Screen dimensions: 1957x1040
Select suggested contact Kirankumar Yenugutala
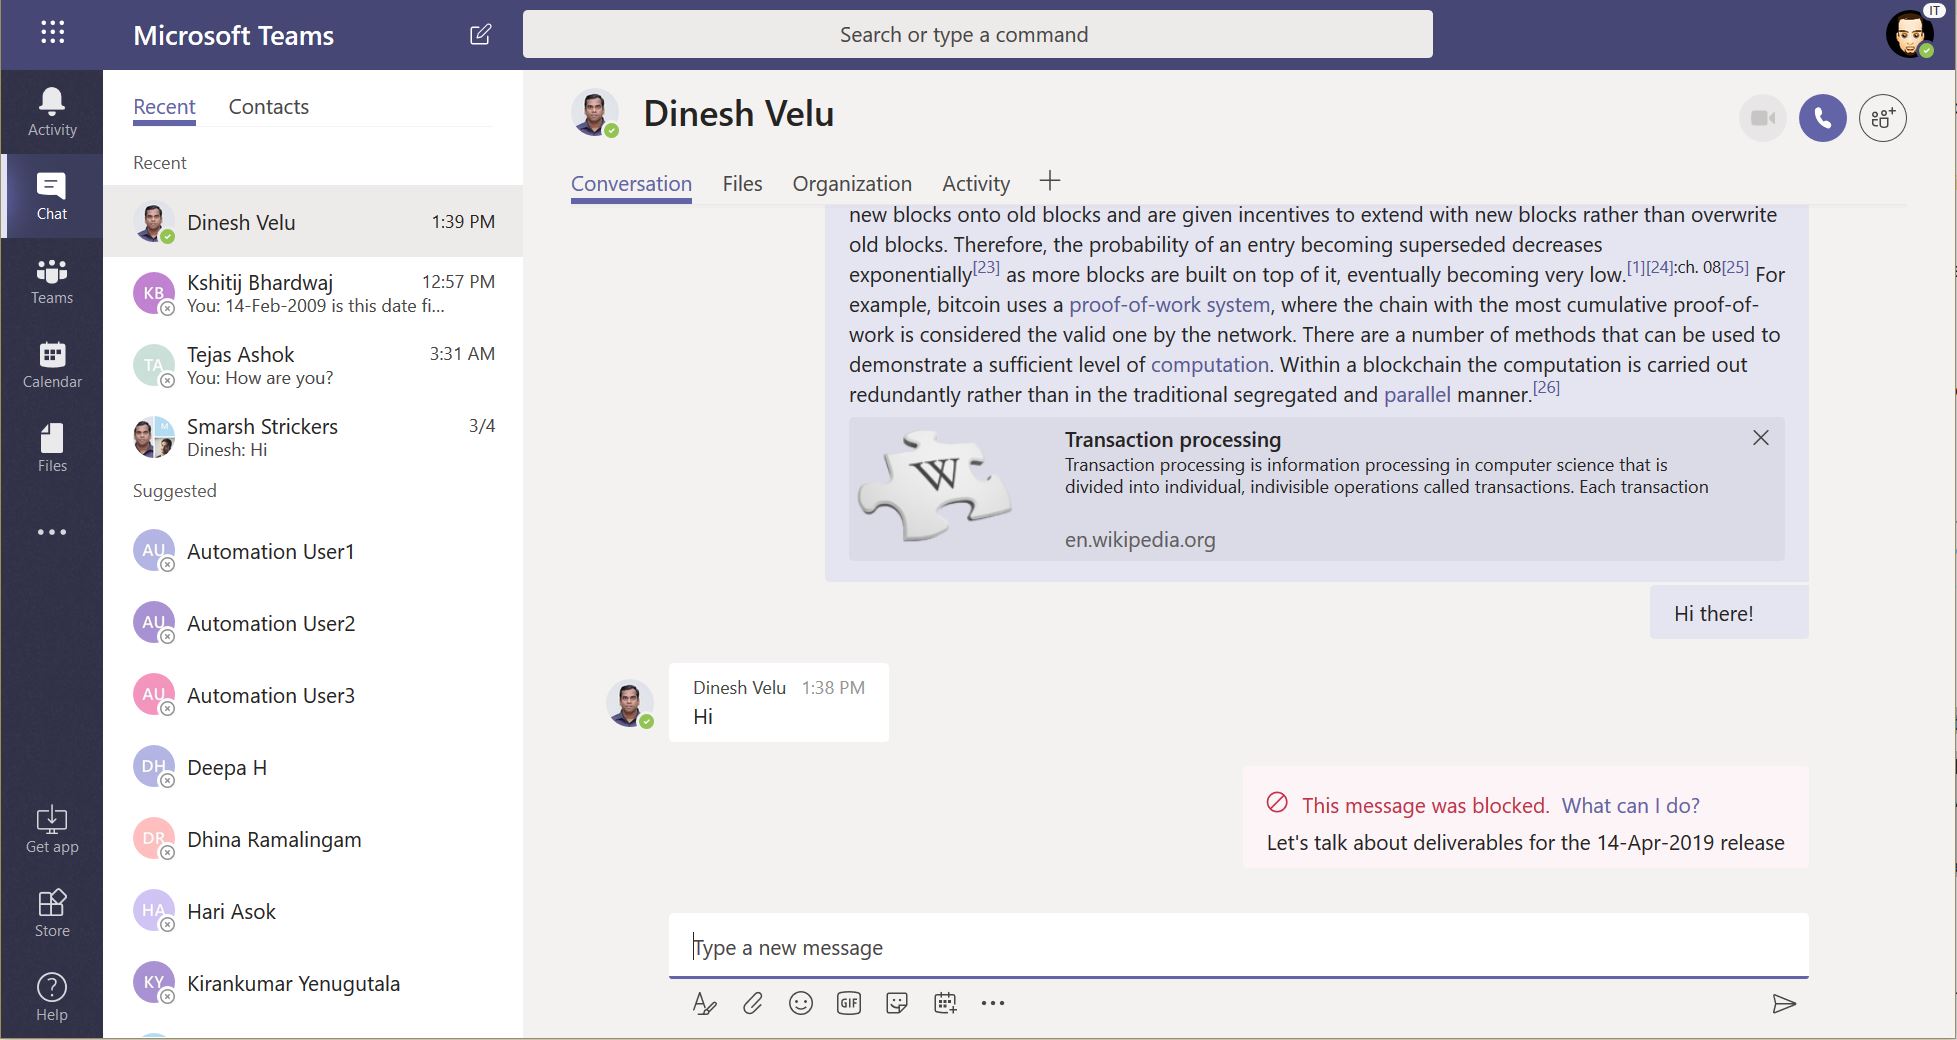coord(313,983)
